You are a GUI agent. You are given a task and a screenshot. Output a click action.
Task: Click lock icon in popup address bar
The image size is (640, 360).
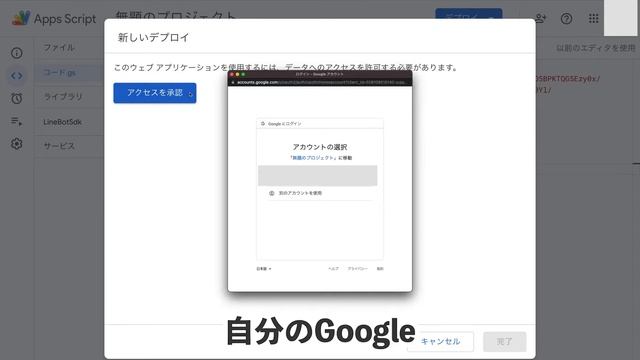[233, 82]
